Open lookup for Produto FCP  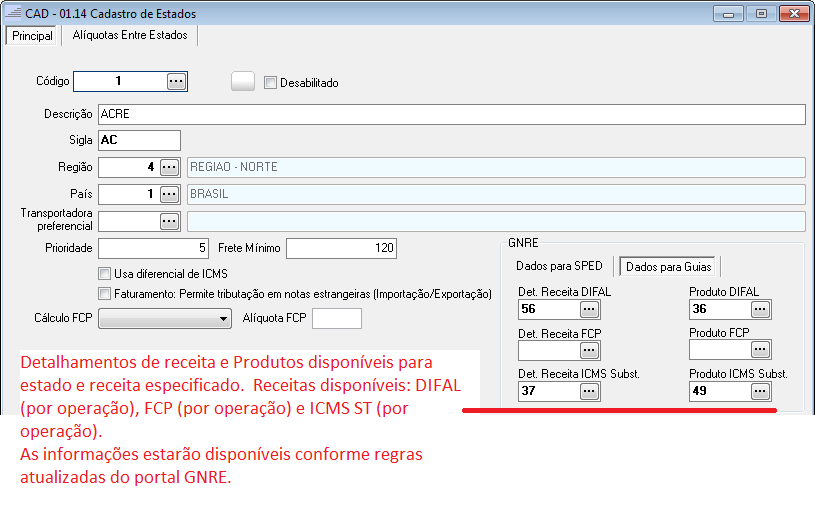[x=760, y=350]
